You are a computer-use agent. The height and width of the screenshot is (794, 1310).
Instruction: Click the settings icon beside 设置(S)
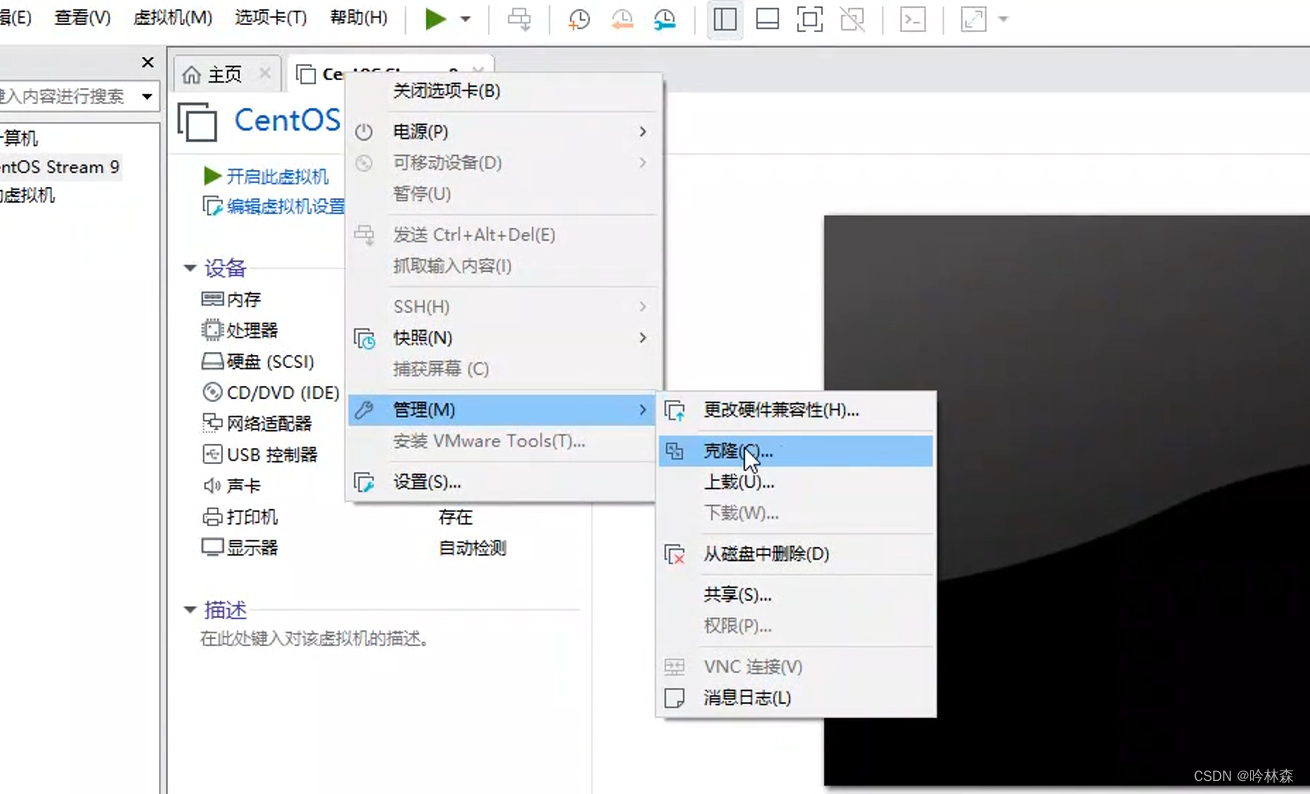[364, 482]
